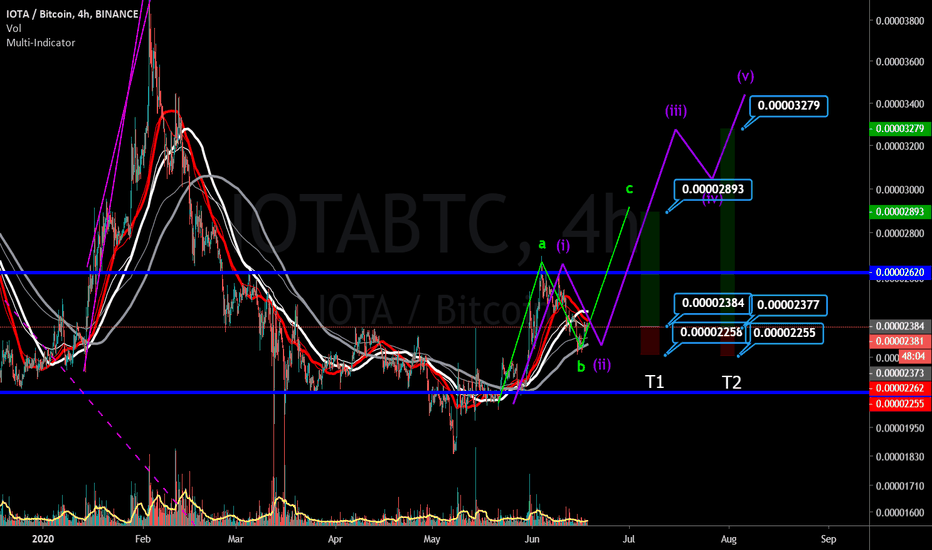Click the Mar label on time axis

pos(236,539)
